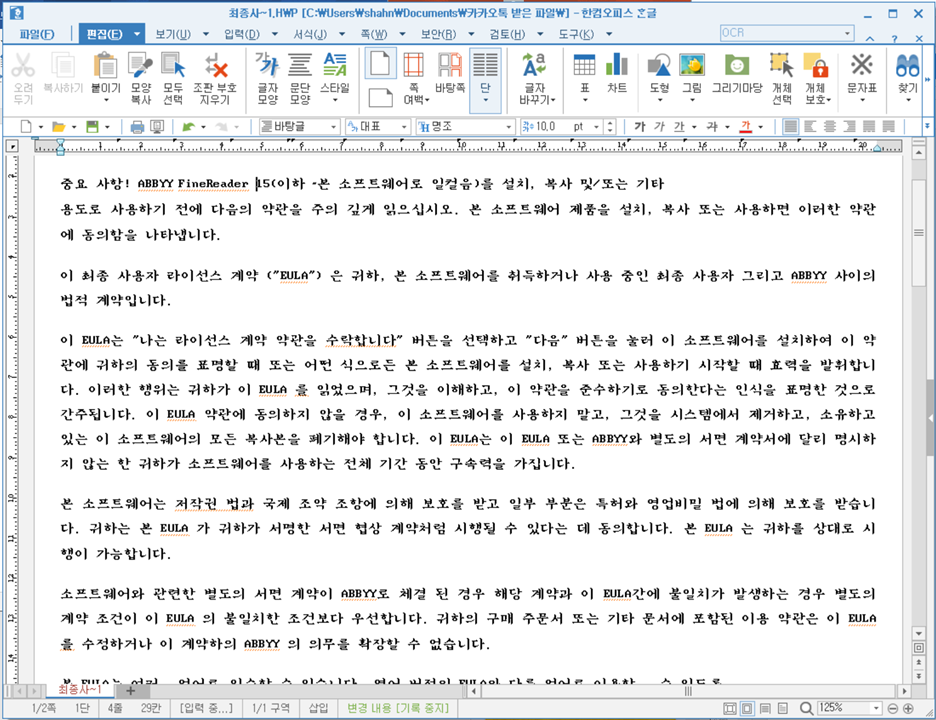
Task: Open the Clip art (그리기마당) icon
Action: [x=737, y=64]
